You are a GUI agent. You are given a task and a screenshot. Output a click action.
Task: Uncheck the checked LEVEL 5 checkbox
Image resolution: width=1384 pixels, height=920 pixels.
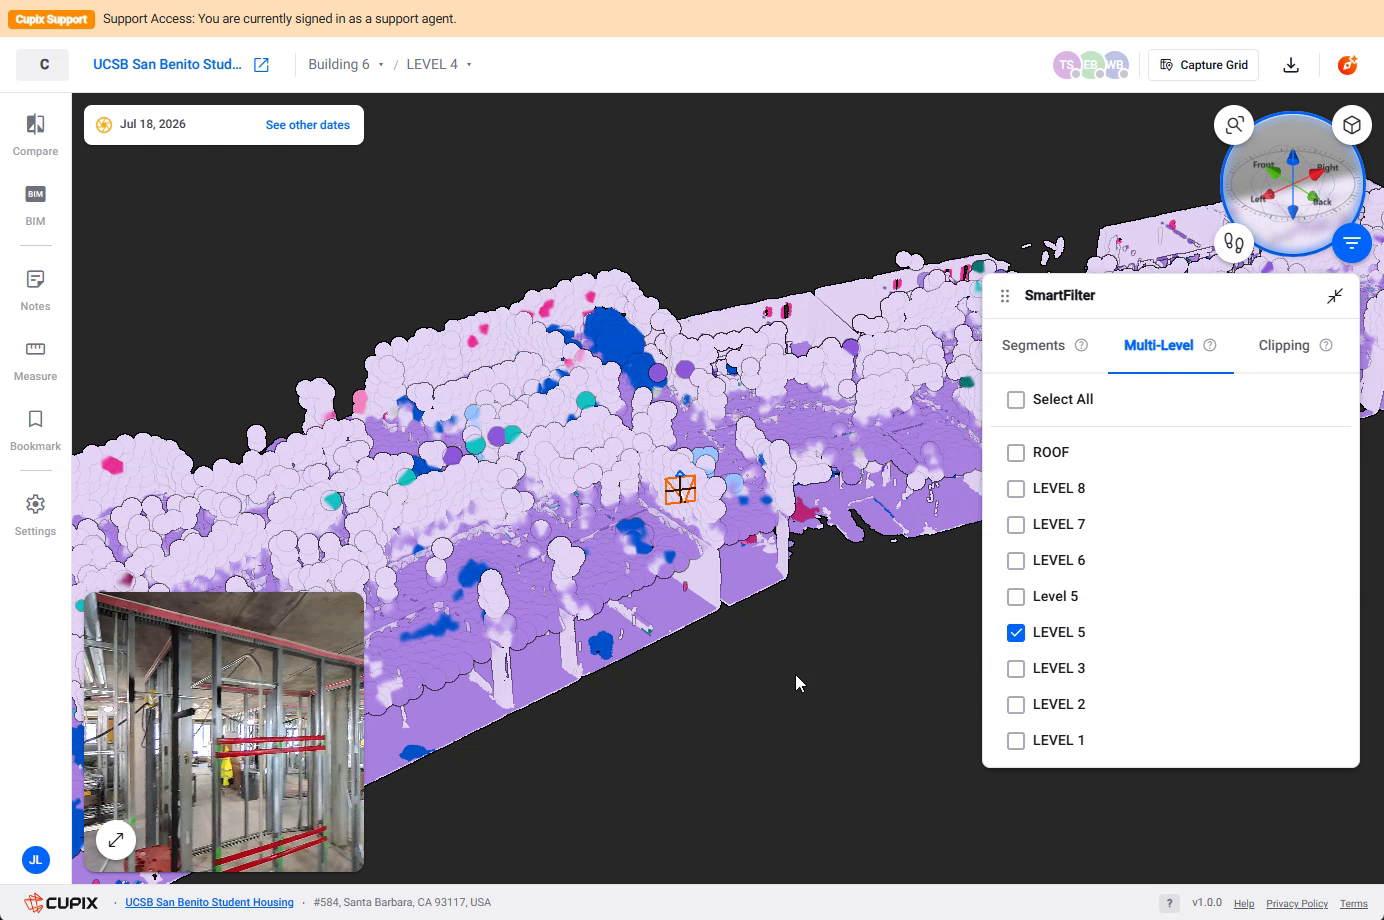1016,633
